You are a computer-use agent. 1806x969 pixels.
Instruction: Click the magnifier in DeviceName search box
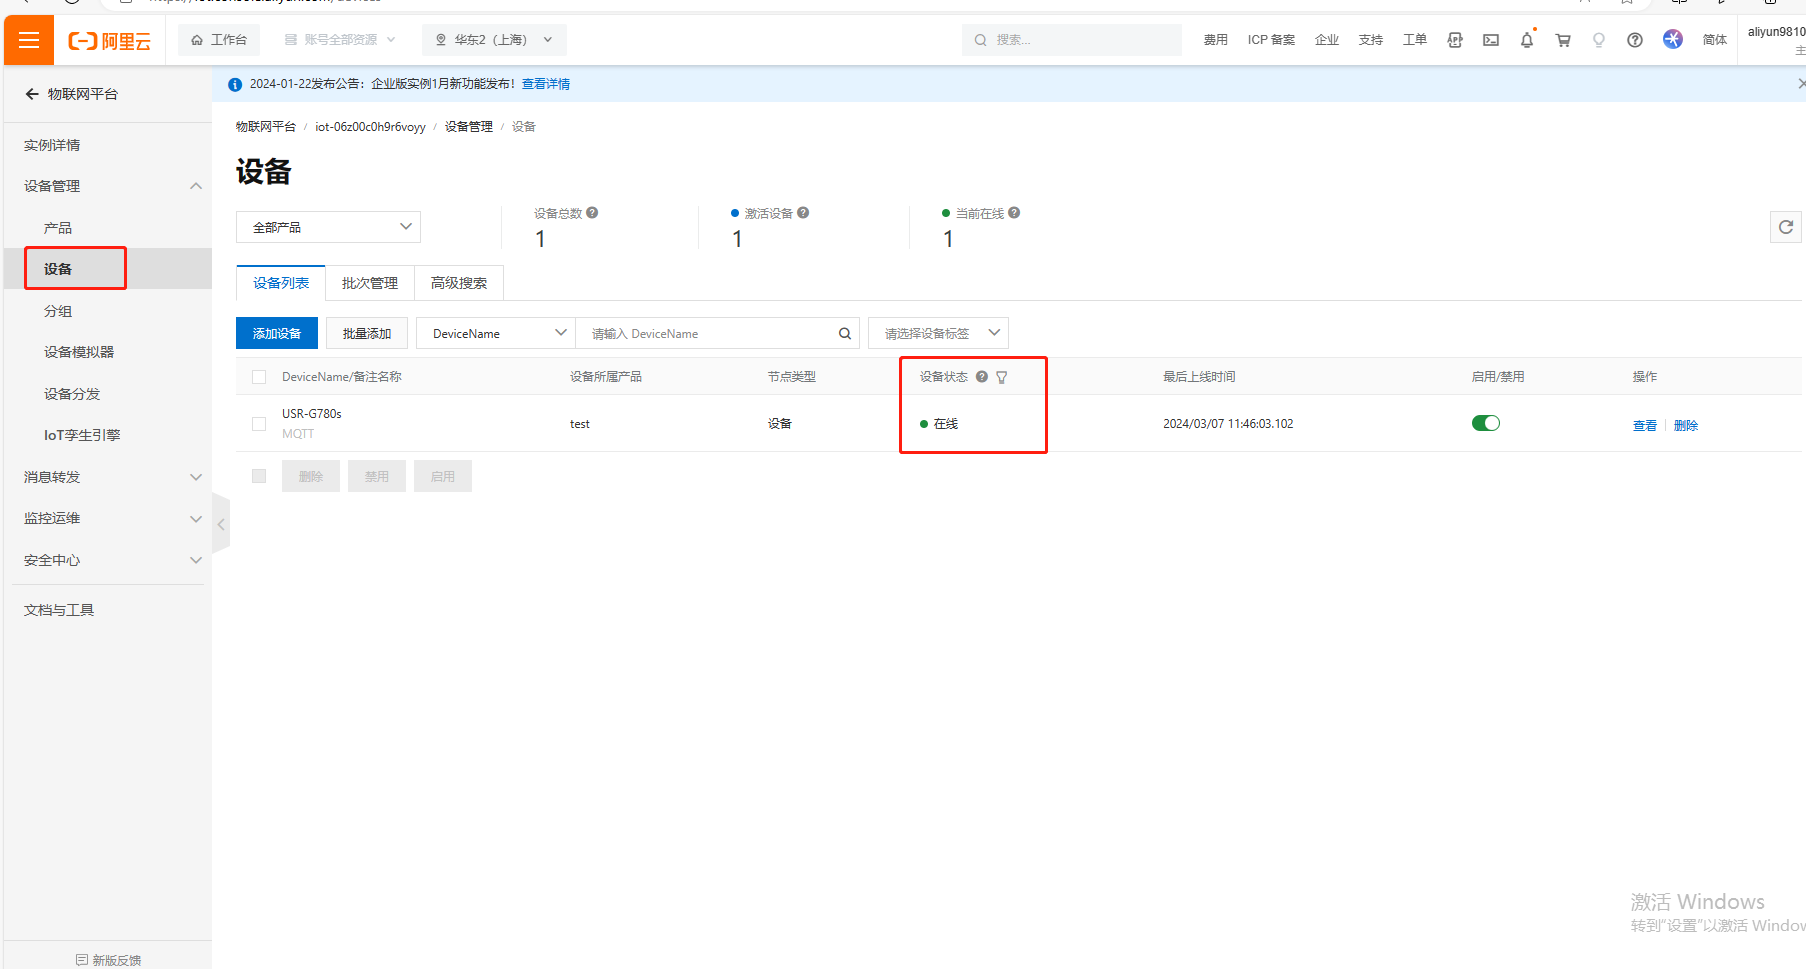[x=844, y=334]
